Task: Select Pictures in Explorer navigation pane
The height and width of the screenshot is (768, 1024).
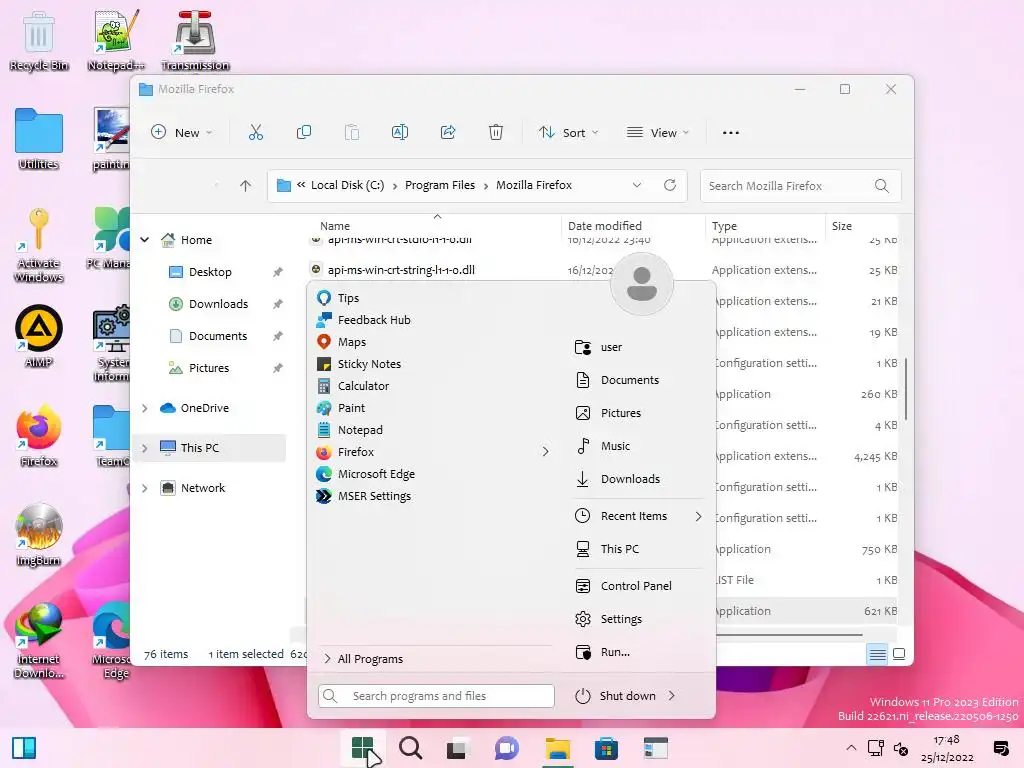Action: click(x=209, y=368)
